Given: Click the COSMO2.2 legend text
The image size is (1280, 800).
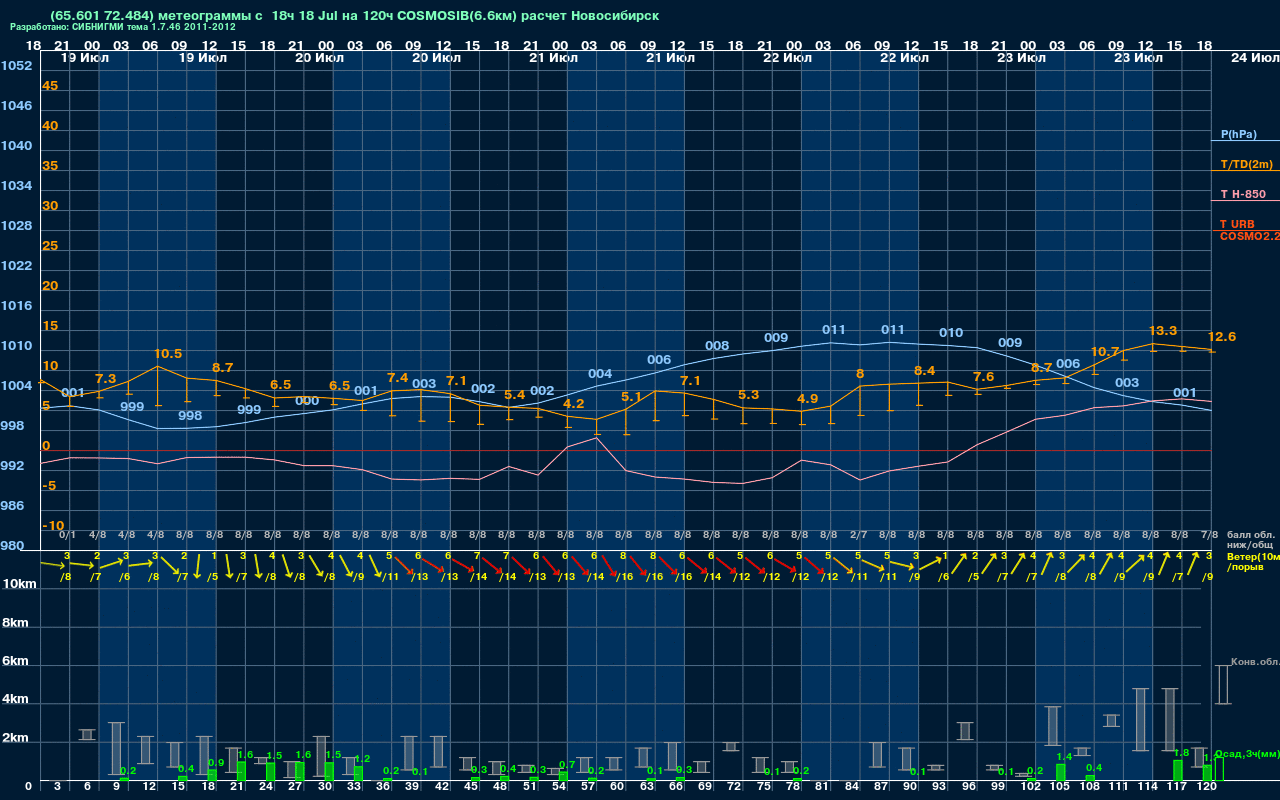Looking at the screenshot, I should coord(1249,236).
